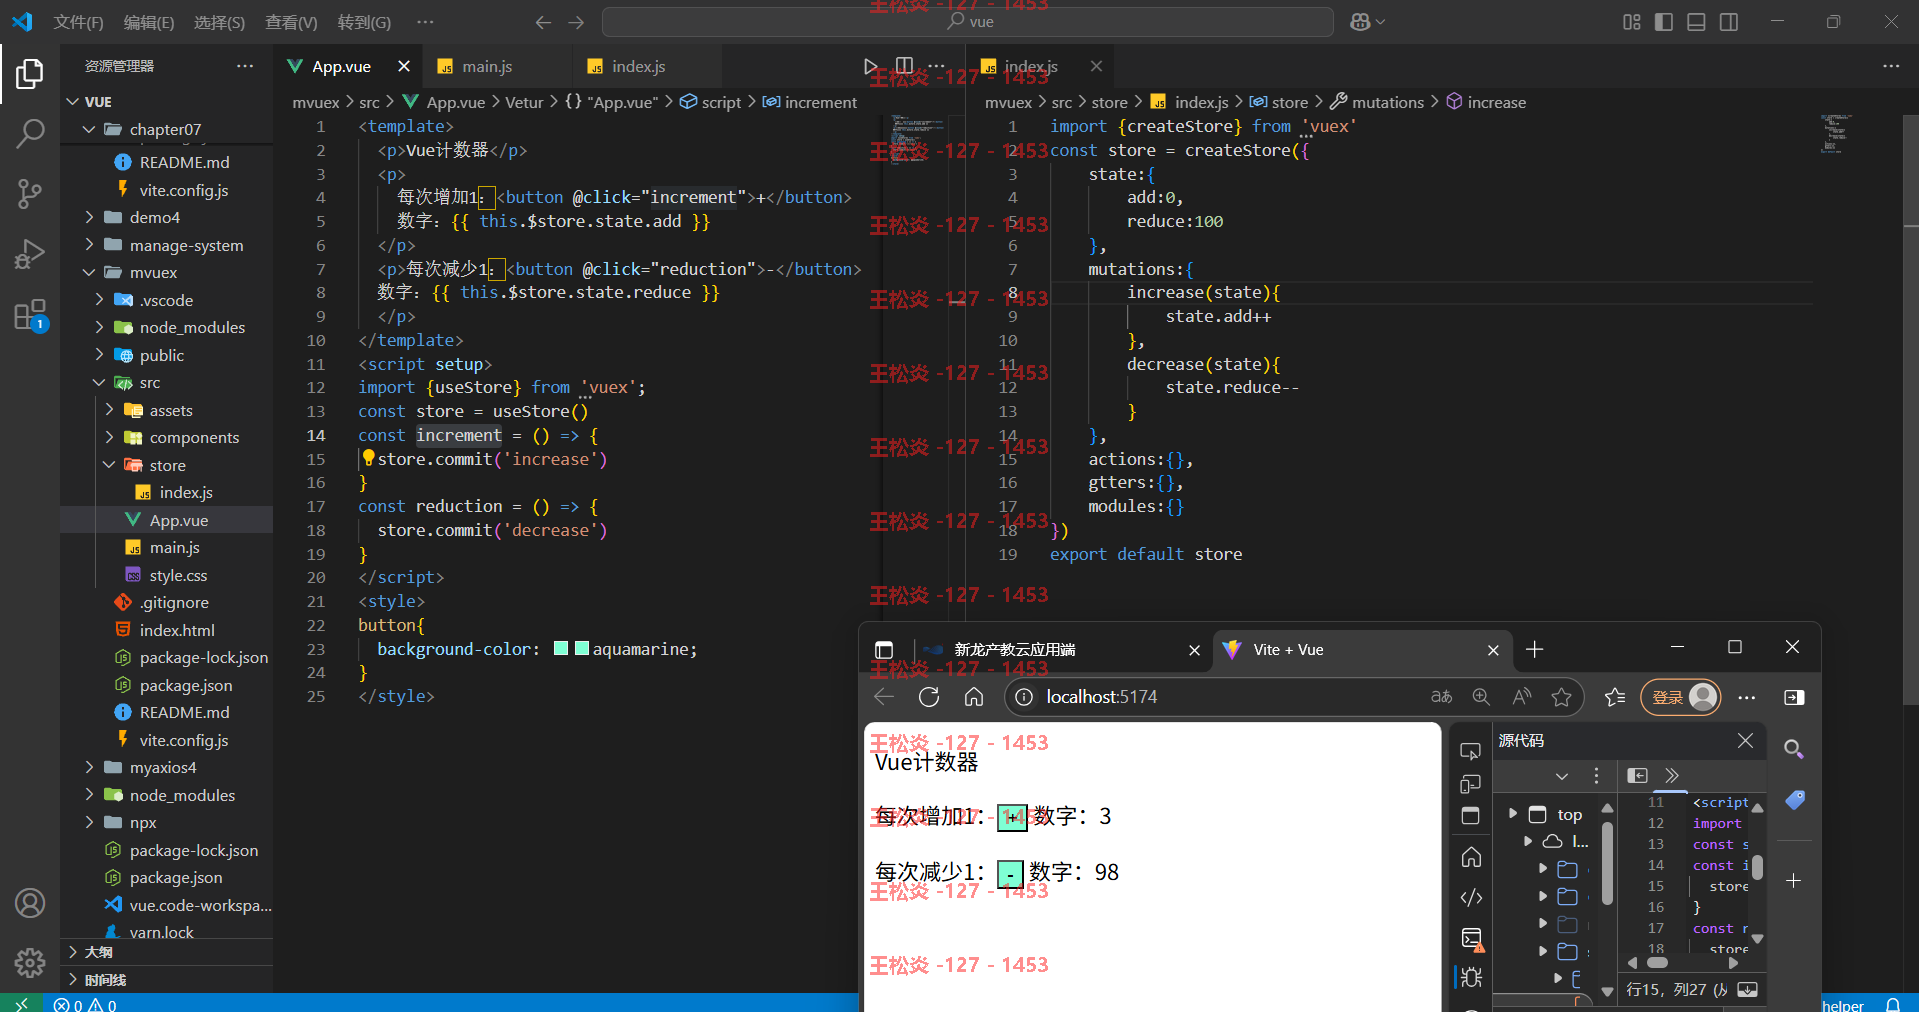The image size is (1919, 1012).
Task: Toggle the secondary side bar layout
Action: tap(1729, 22)
